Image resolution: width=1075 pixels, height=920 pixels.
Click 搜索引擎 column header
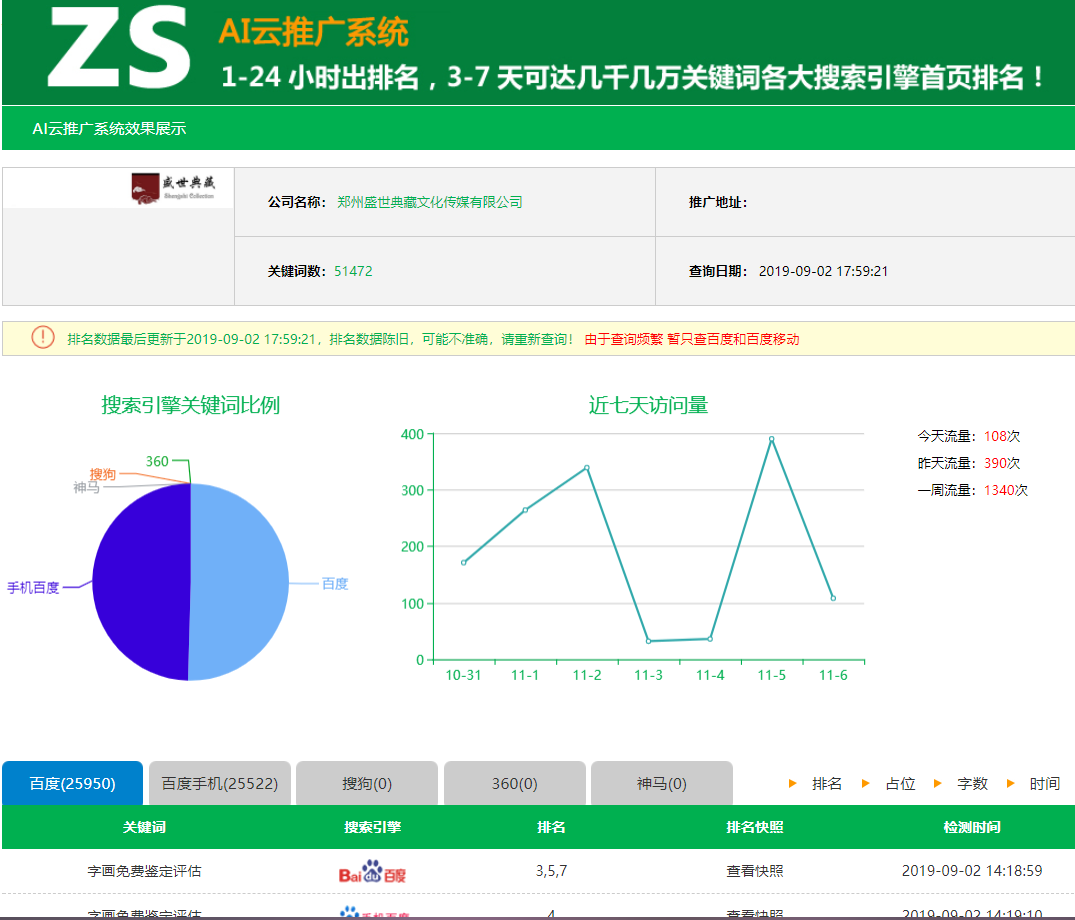click(372, 827)
